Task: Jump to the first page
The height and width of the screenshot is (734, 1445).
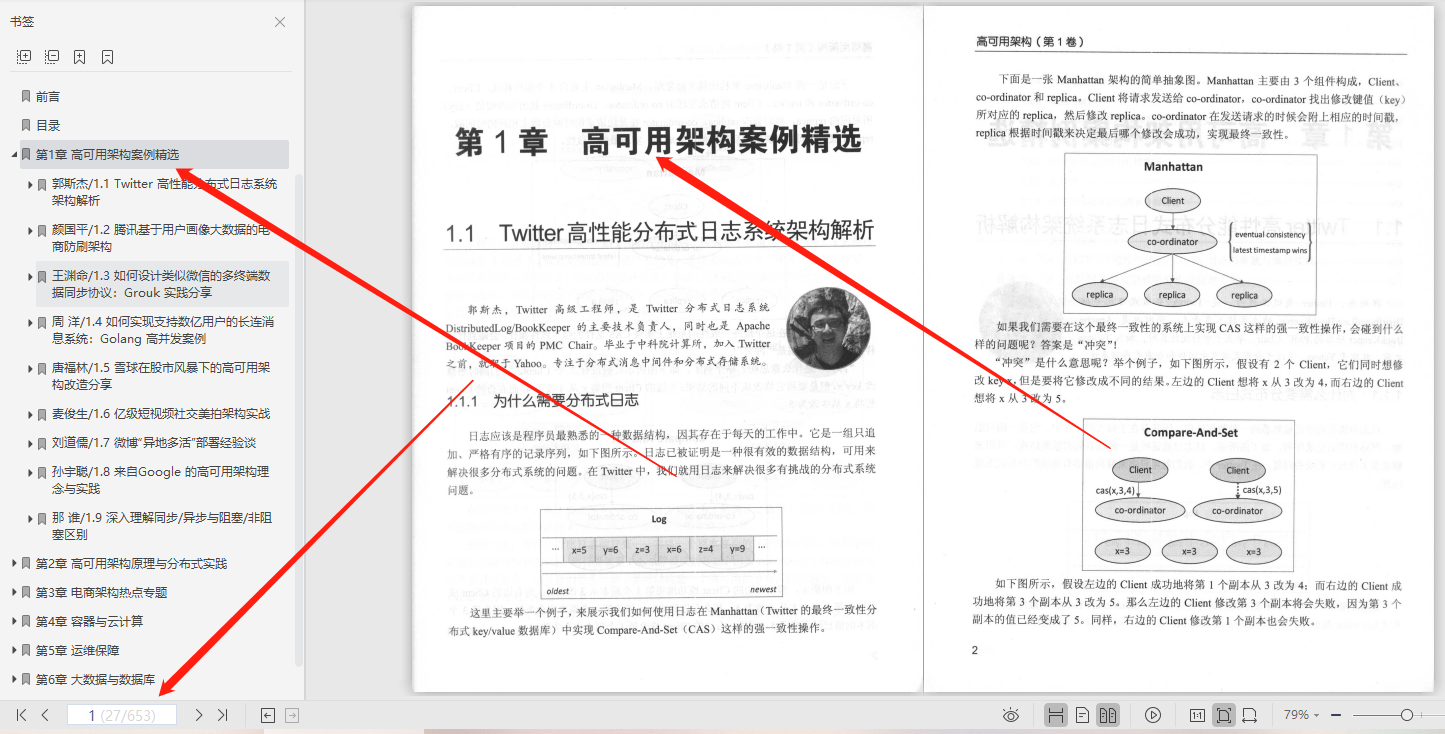Action: tap(21, 715)
